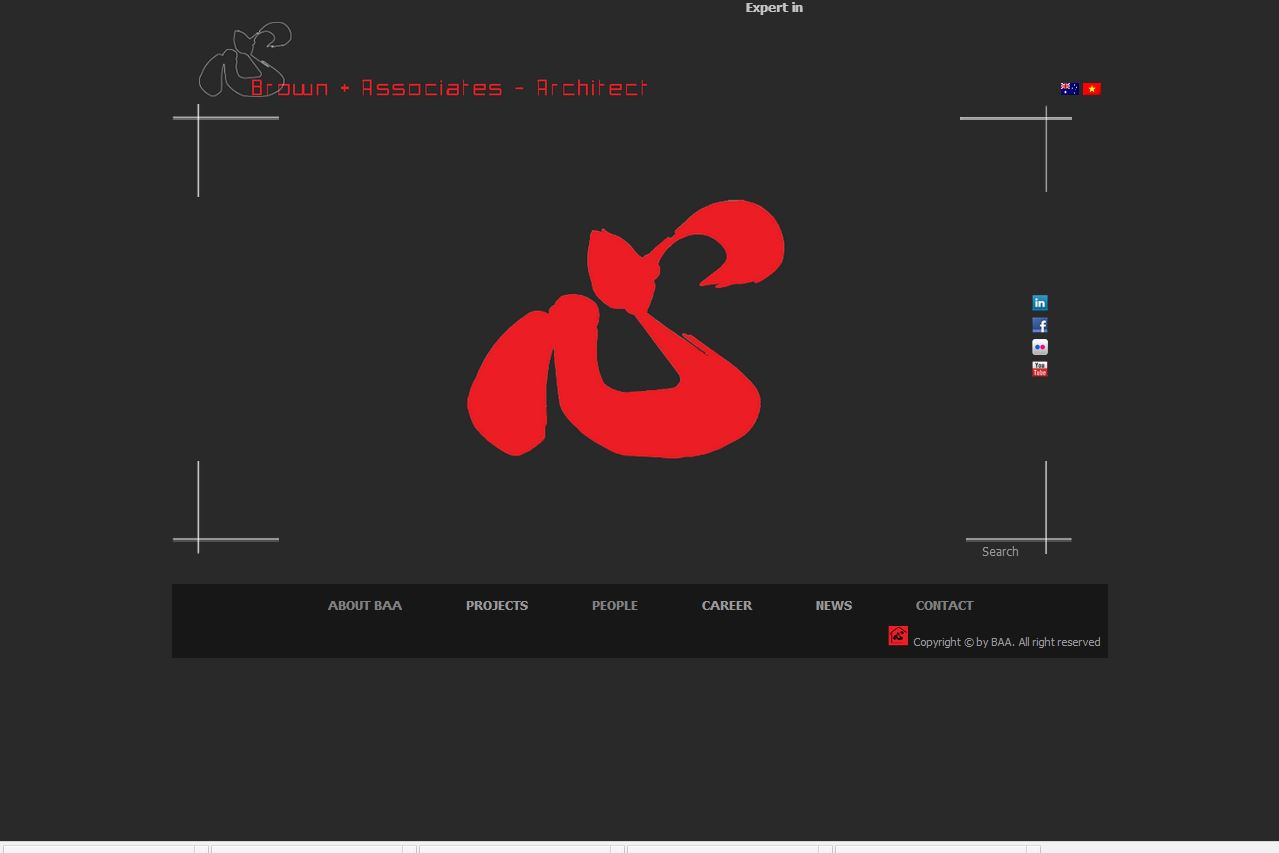Click the Expert in heading text
Image resolution: width=1279 pixels, height=853 pixels.
coord(774,8)
